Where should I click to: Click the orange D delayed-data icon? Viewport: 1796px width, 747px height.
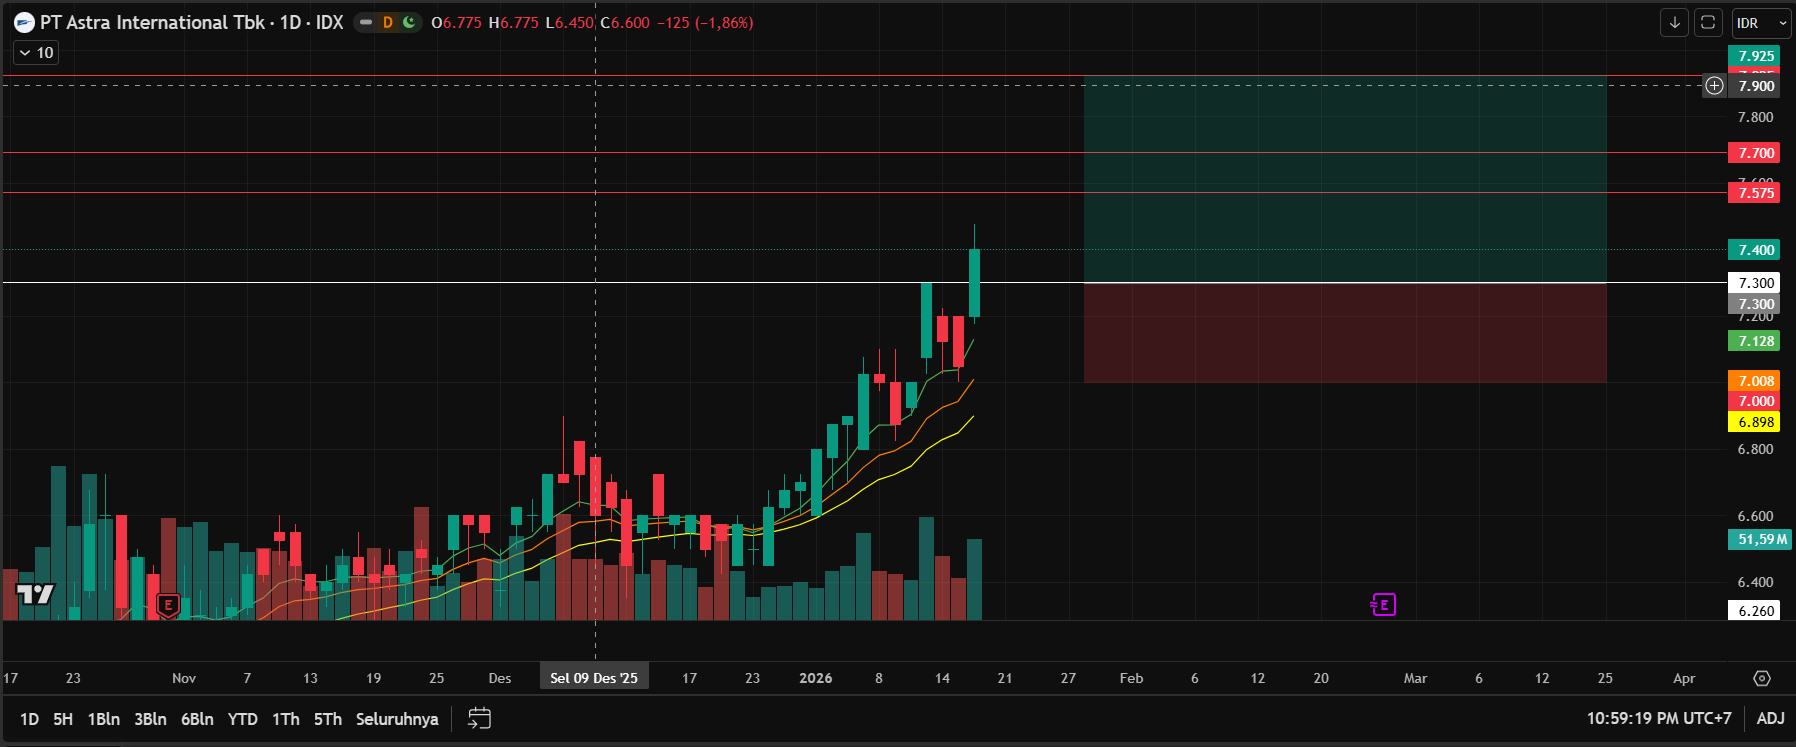[x=388, y=23]
